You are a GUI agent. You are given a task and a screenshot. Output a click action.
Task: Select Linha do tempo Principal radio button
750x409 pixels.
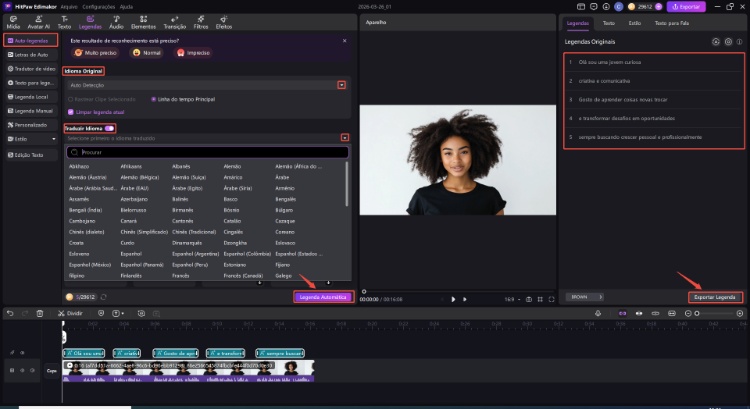pyautogui.click(x=154, y=99)
